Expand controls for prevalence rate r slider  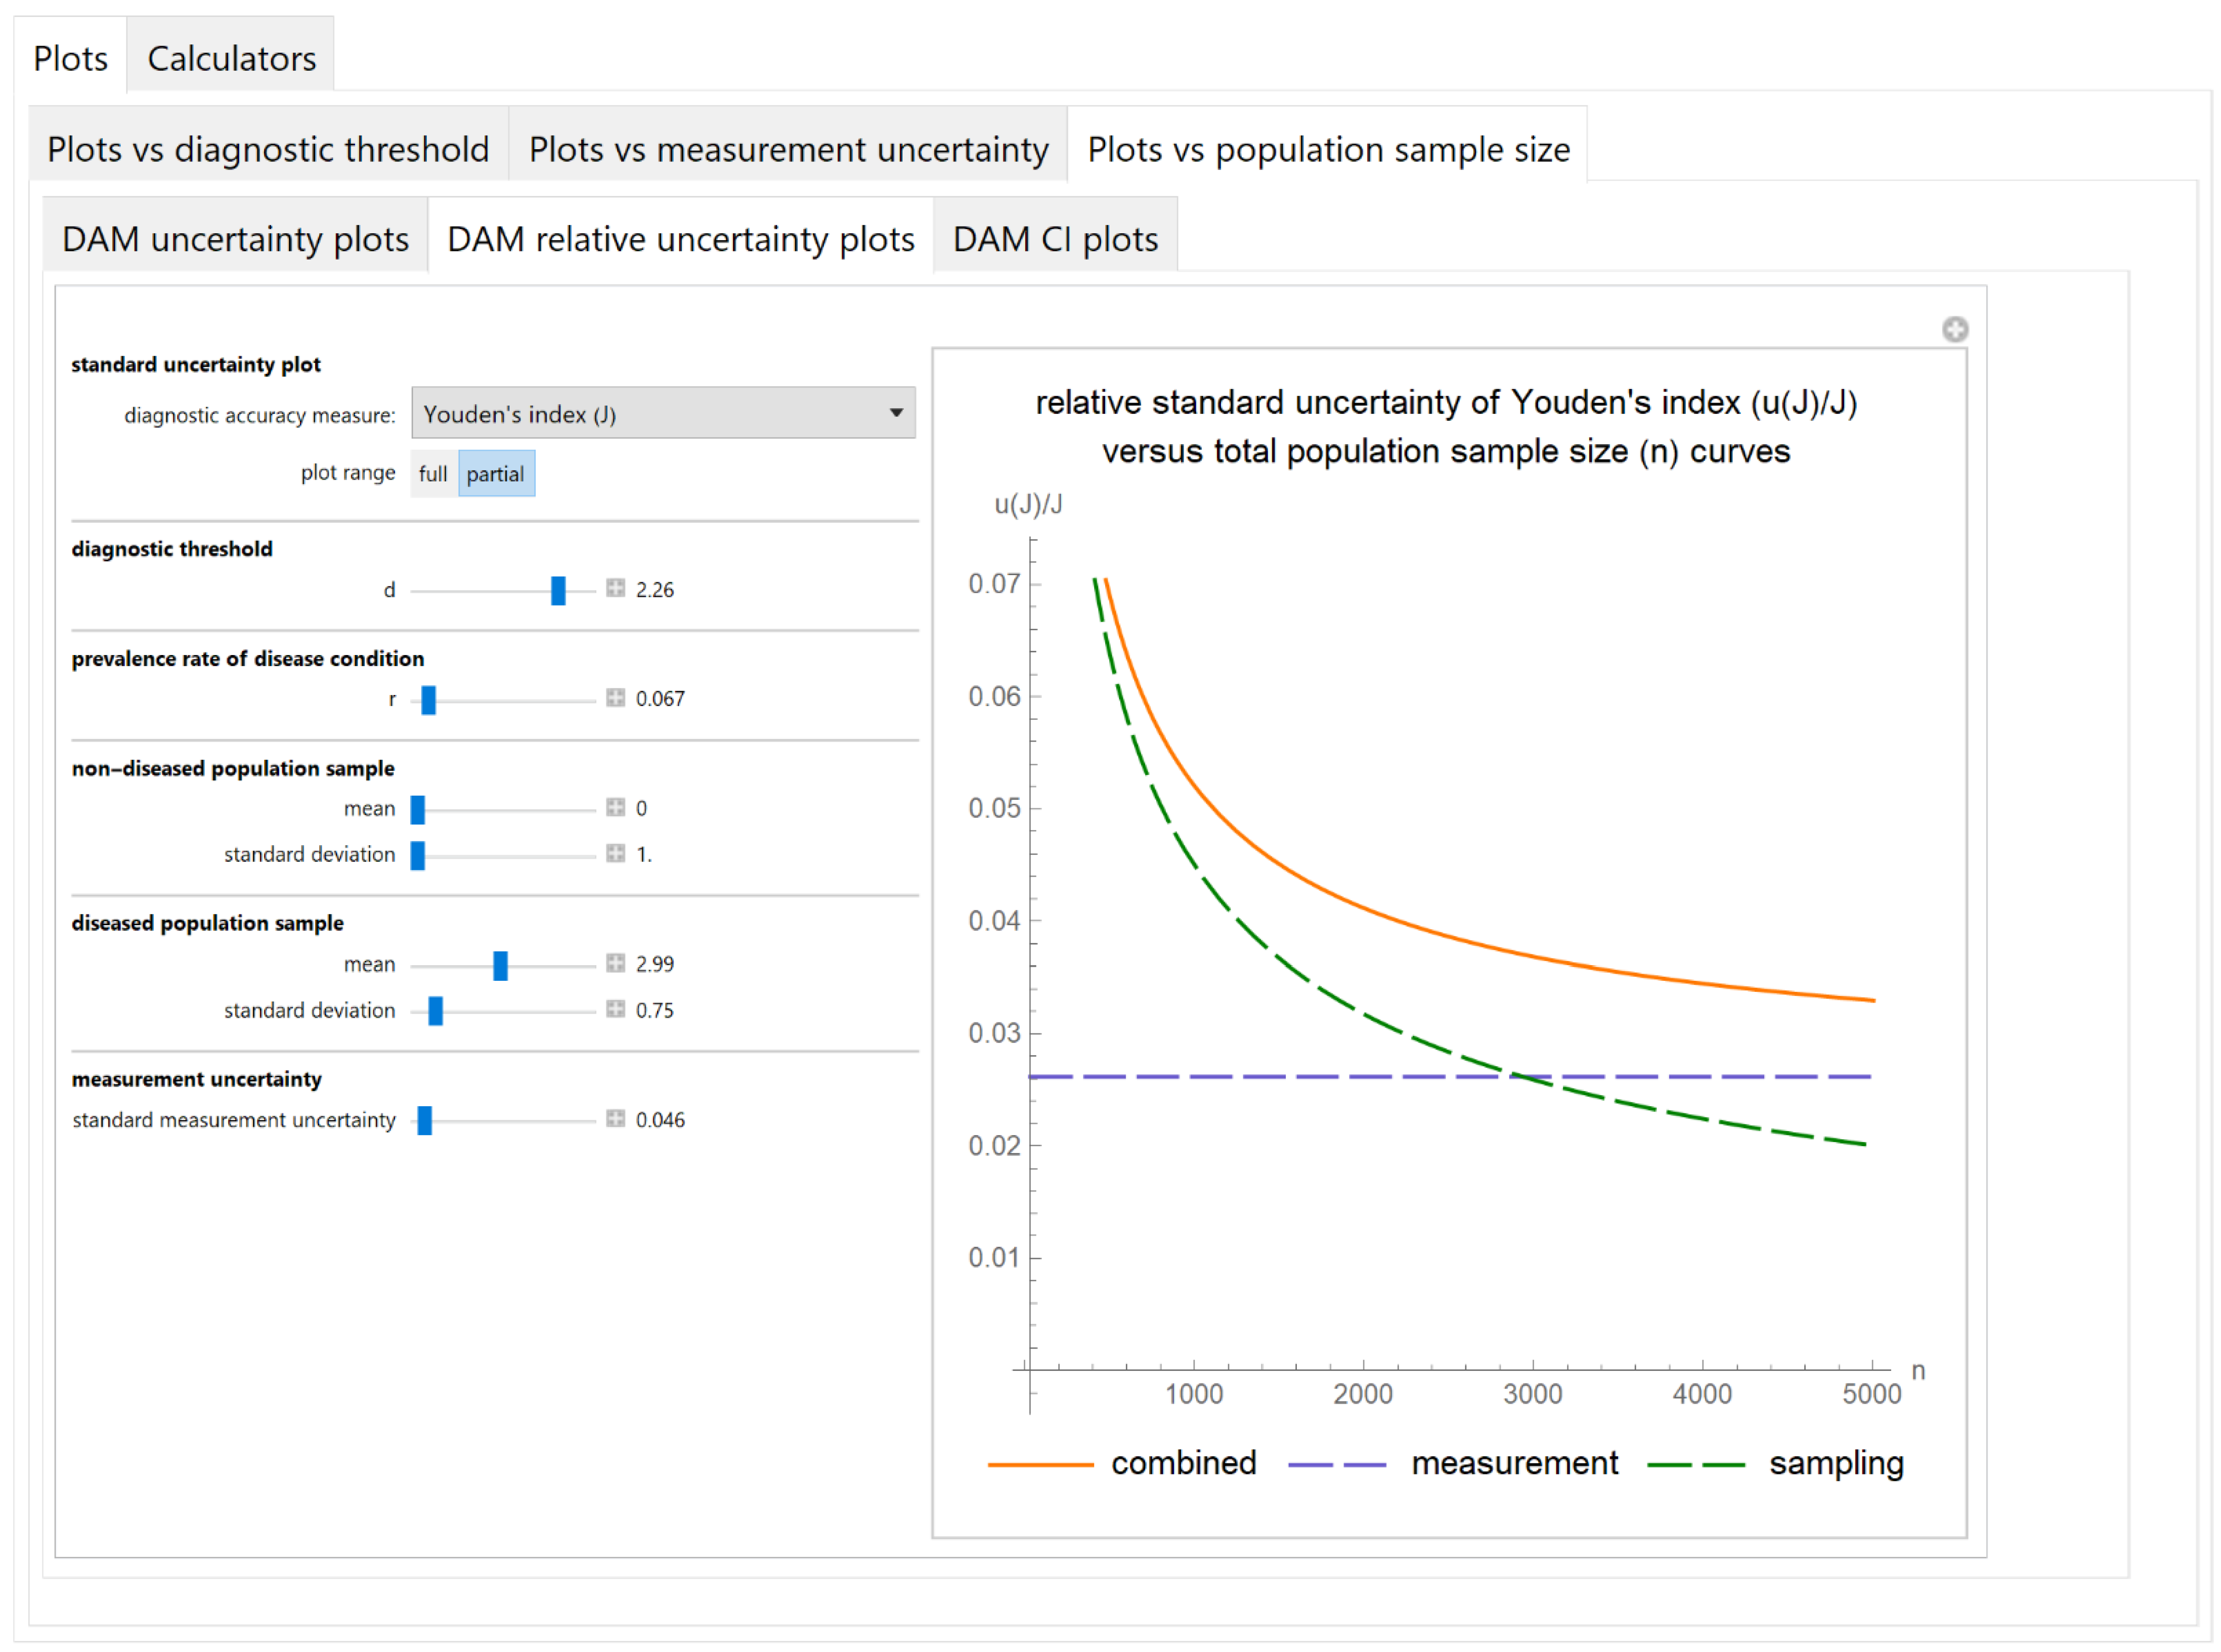(x=615, y=697)
